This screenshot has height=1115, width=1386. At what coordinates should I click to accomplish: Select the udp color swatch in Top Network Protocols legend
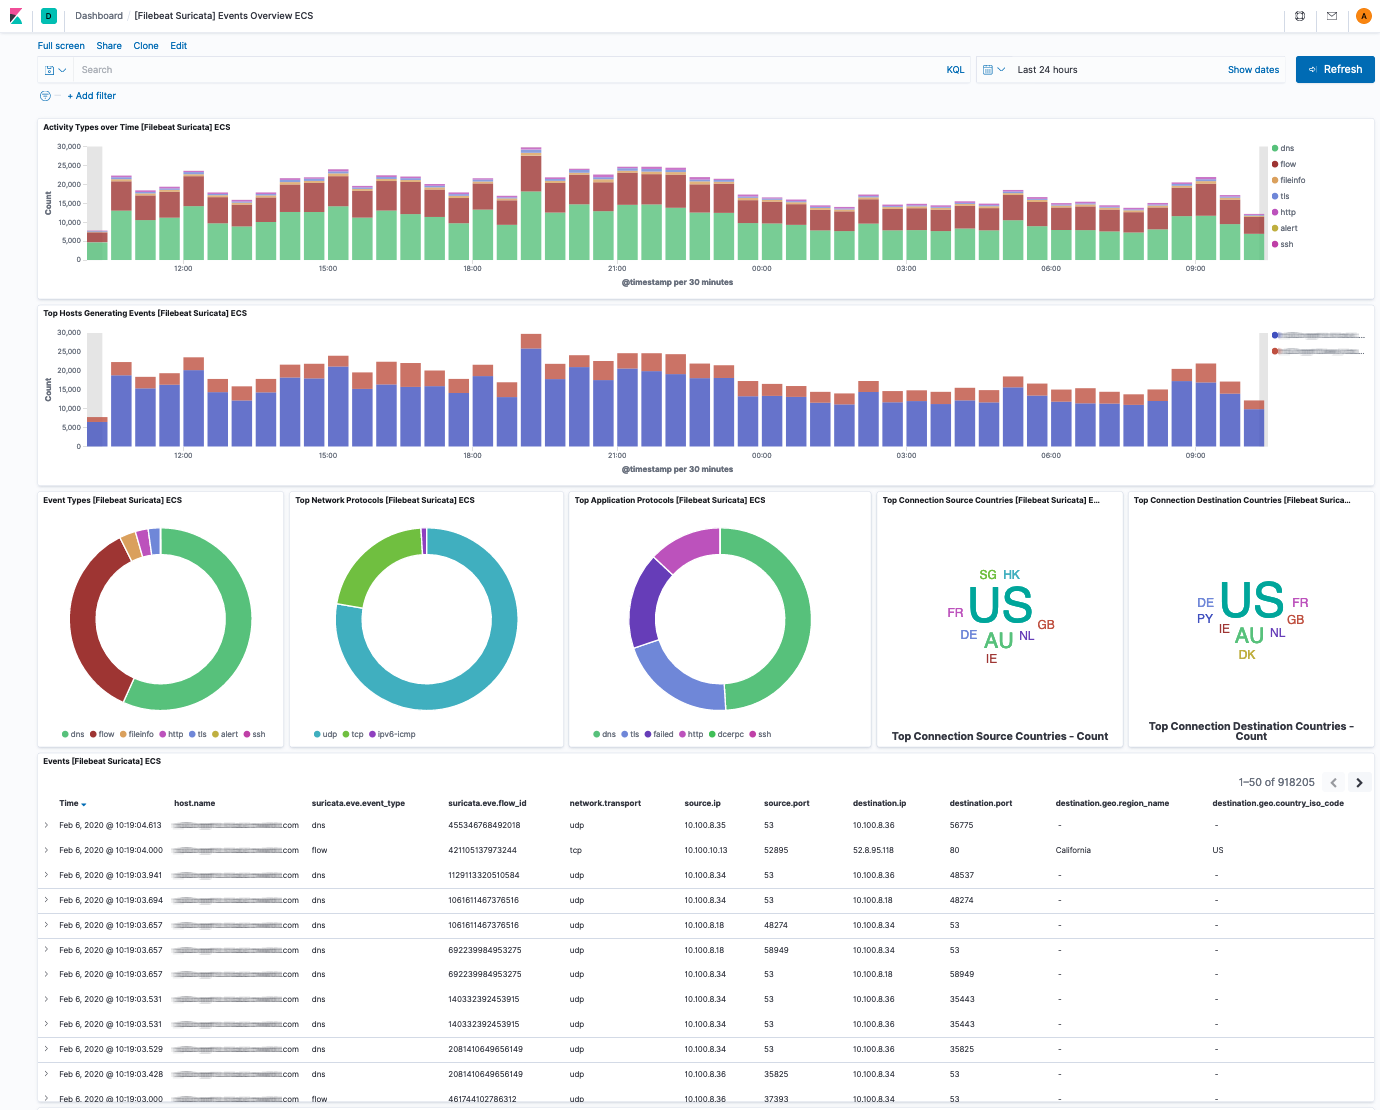[x=315, y=734]
